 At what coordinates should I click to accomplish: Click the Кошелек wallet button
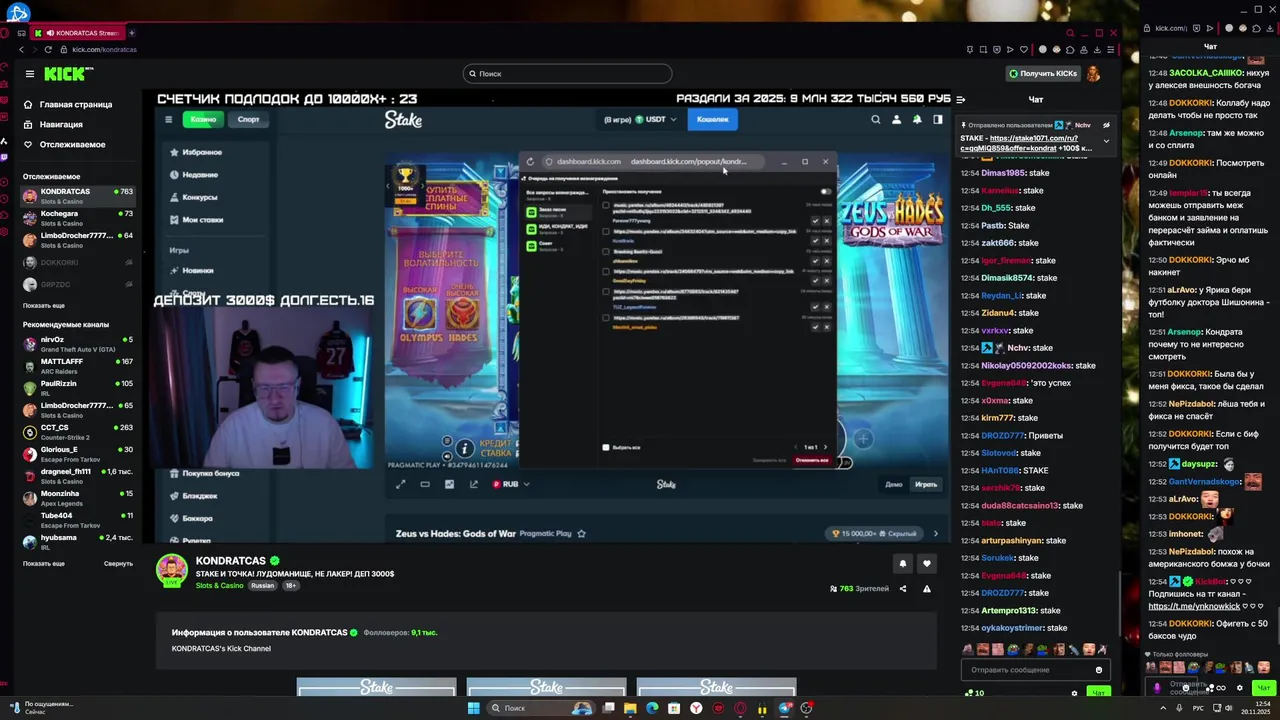712,119
